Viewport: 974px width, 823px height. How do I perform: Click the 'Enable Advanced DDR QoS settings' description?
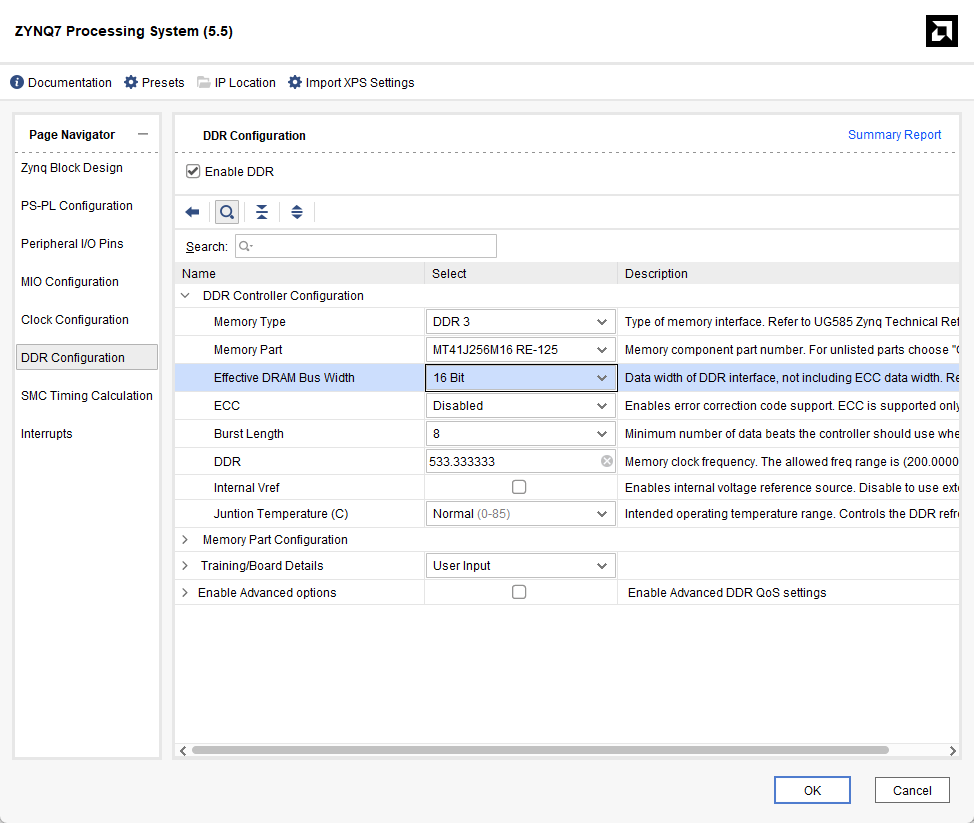(727, 593)
